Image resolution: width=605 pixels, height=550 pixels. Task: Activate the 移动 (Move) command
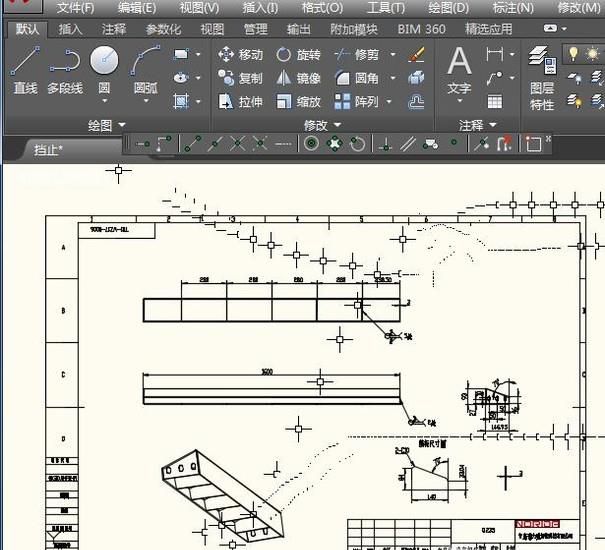click(240, 54)
